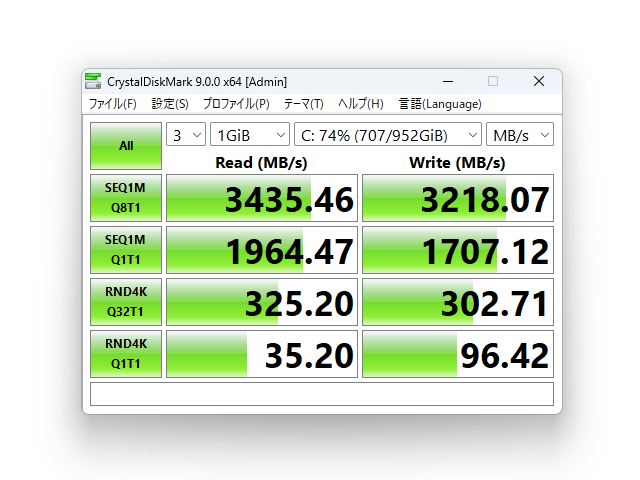Open the 1GiB test size dropdown
This screenshot has height=480, width=640.
[250, 134]
